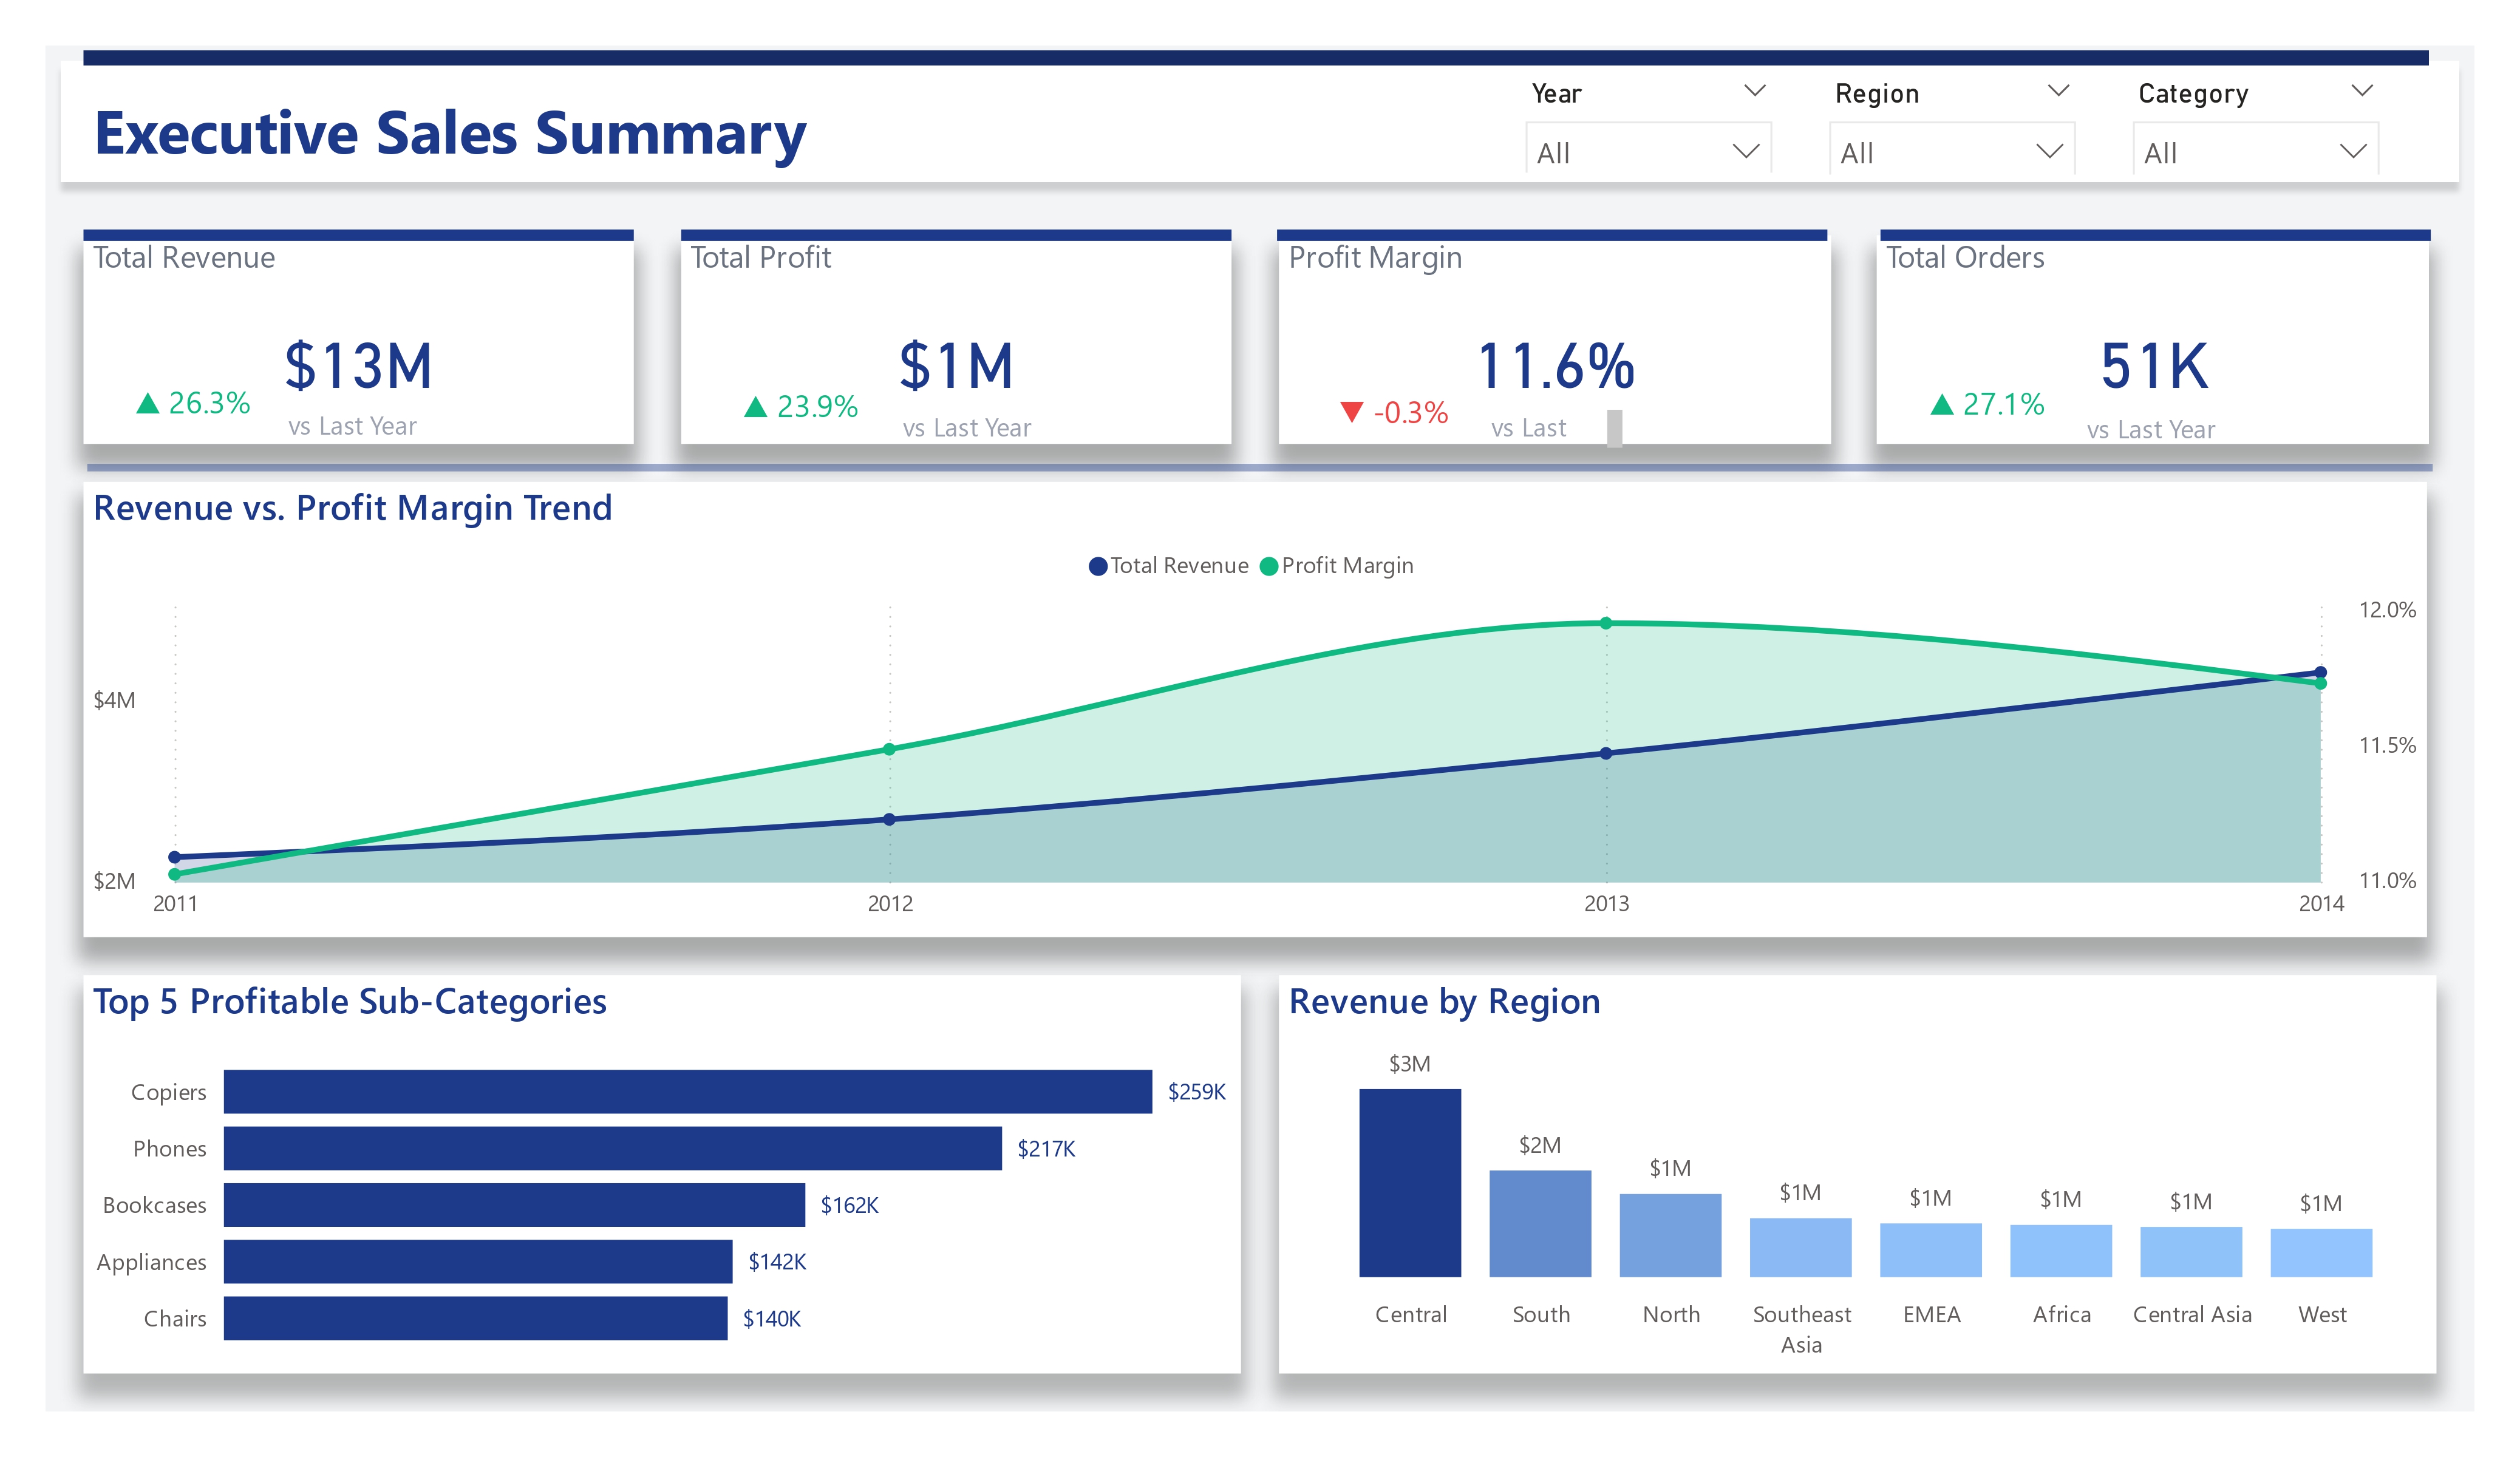Click the 12.0% right axis label

tap(2387, 610)
